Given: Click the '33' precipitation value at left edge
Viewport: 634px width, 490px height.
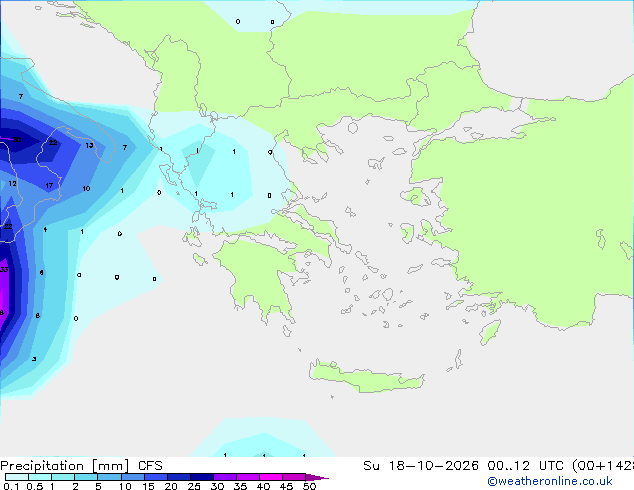Looking at the screenshot, I should (4, 270).
